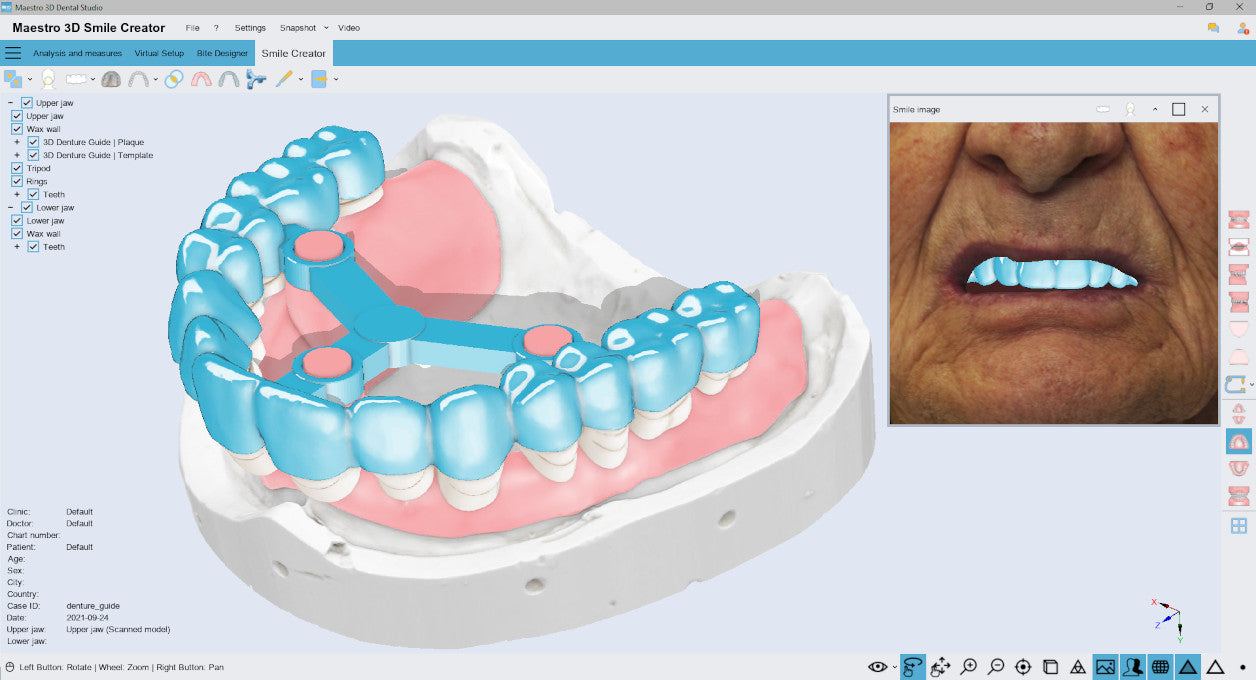Zoom out with the magnifier minus
Viewport: 1256px width, 680px height.
tap(996, 667)
